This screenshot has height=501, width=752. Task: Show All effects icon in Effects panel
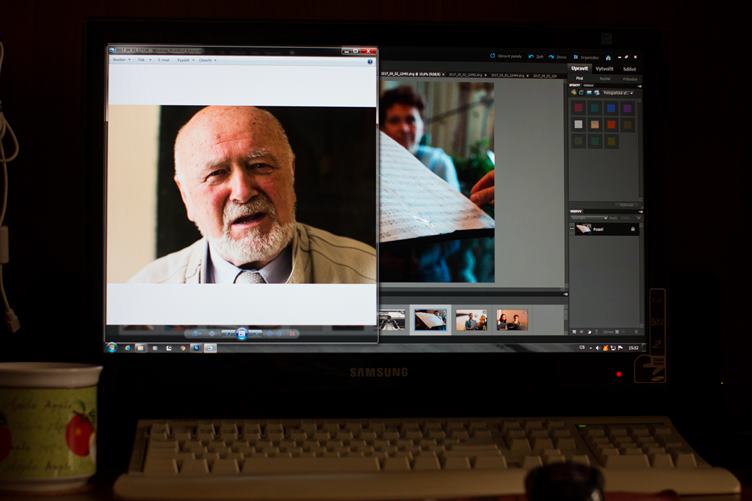click(x=597, y=93)
